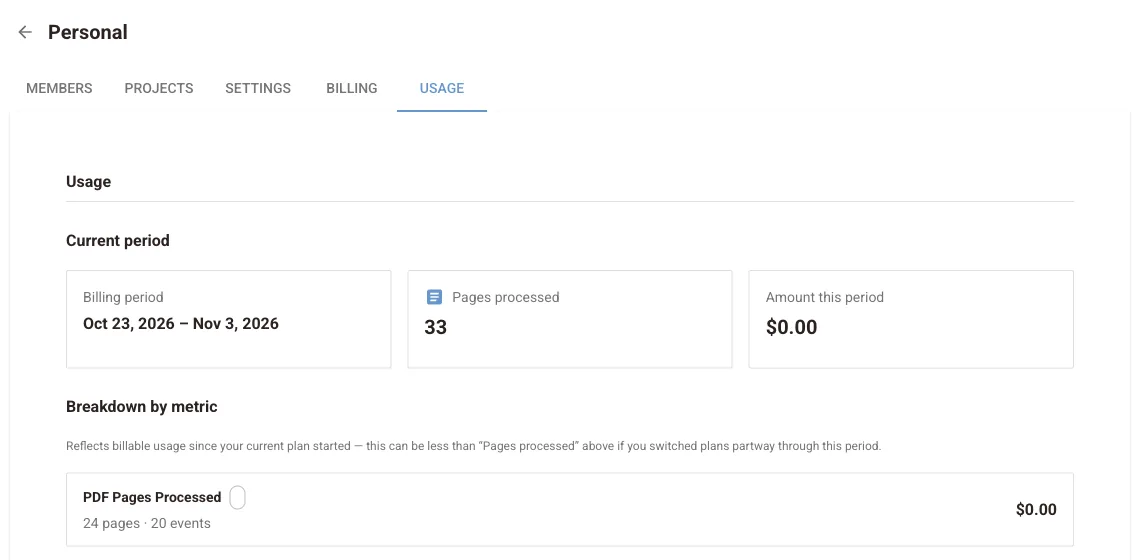Image resolution: width=1140 pixels, height=560 pixels.
Task: Click the PDF Pages Processed metric name
Action: [x=152, y=497]
